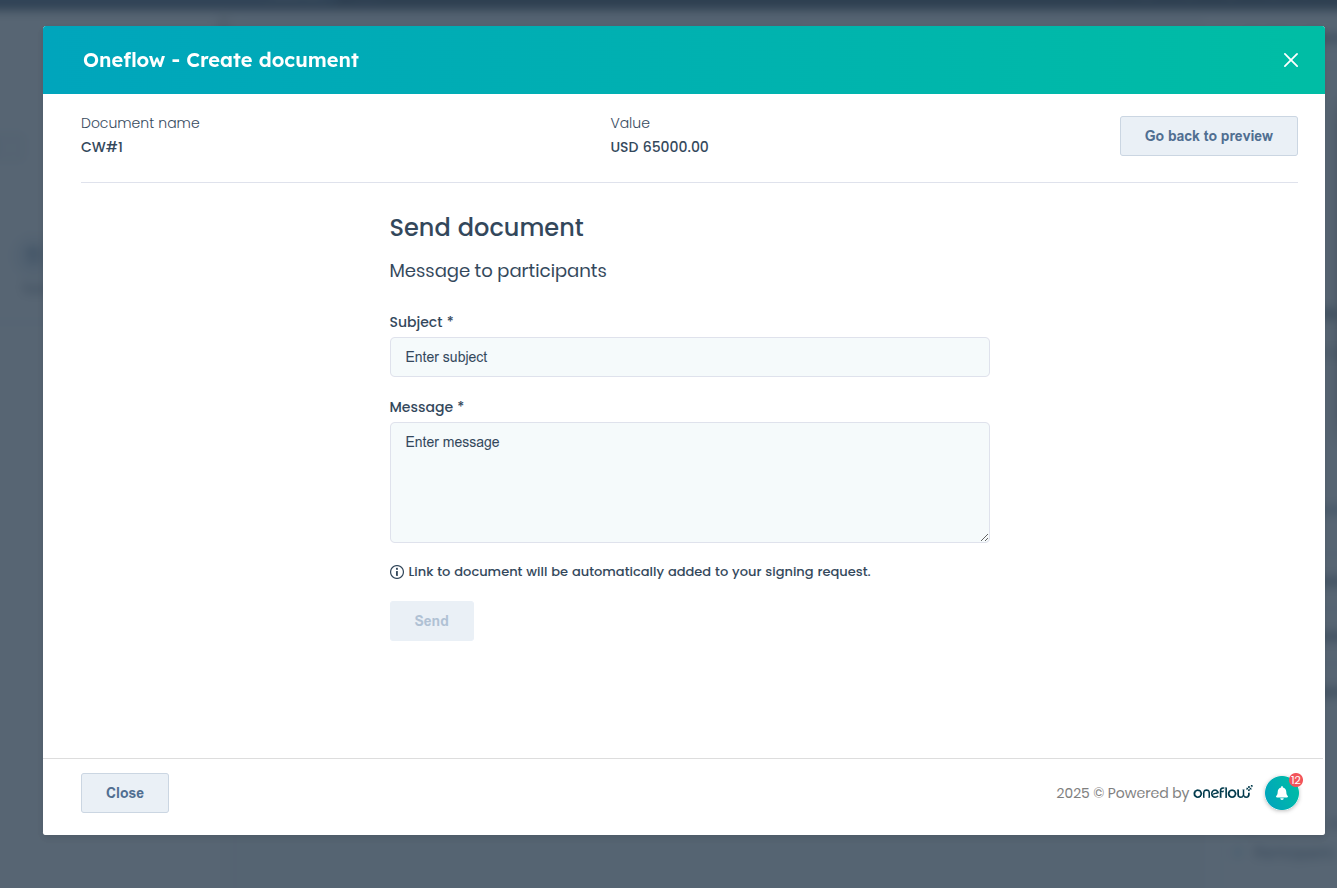Select the document name CW#1
This screenshot has width=1337, height=888.
102,147
